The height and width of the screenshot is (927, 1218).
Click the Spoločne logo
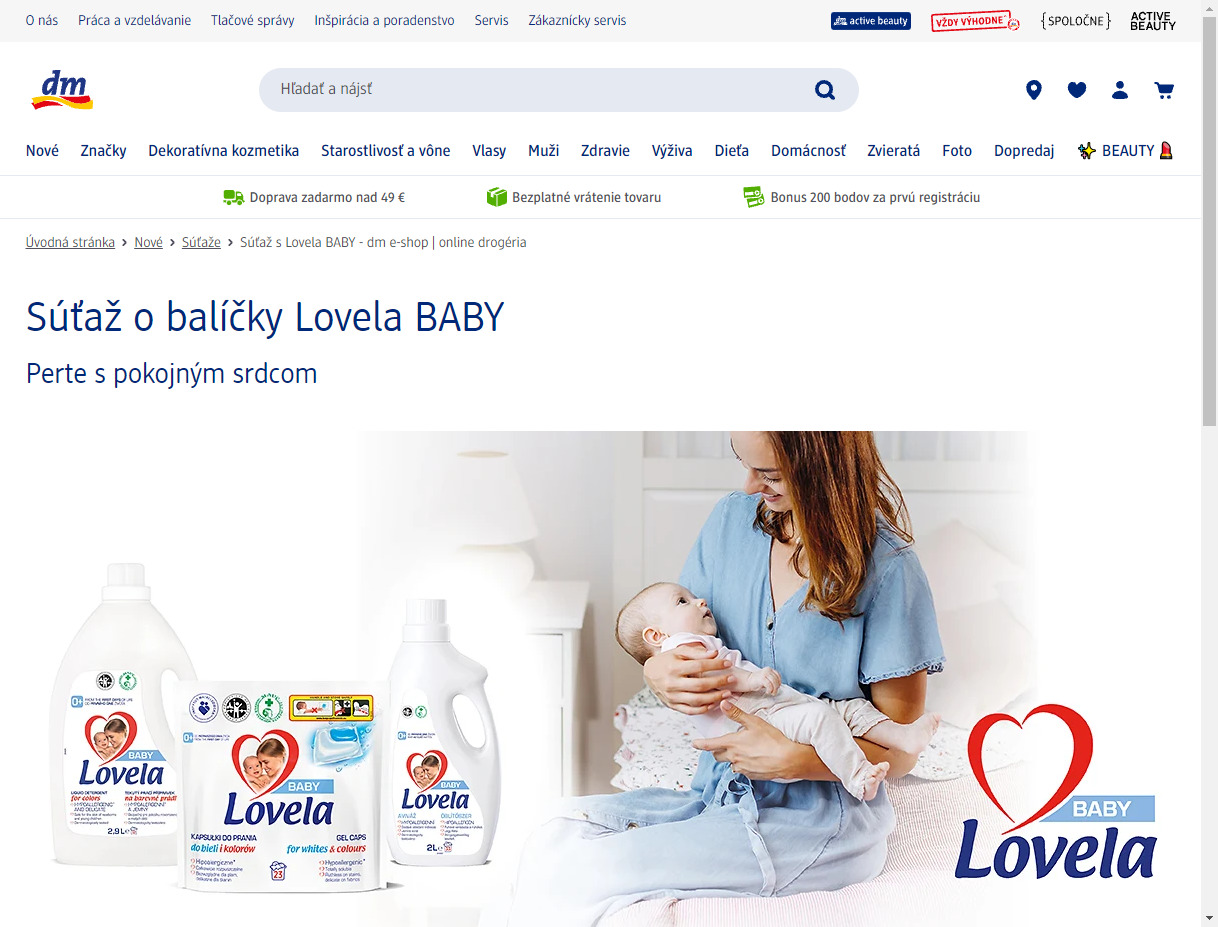point(1075,21)
